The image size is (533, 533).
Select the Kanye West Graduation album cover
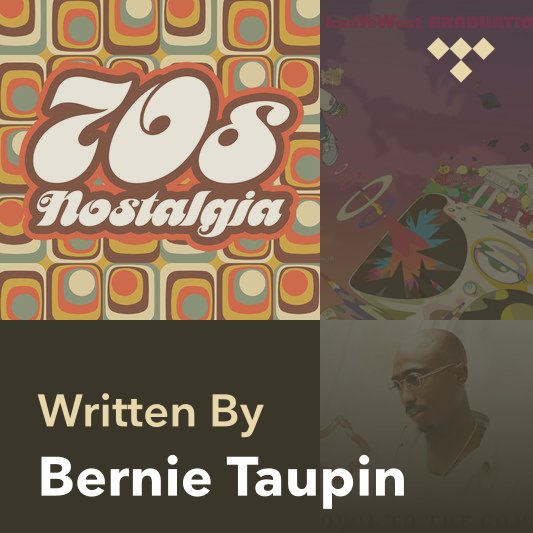(427, 160)
